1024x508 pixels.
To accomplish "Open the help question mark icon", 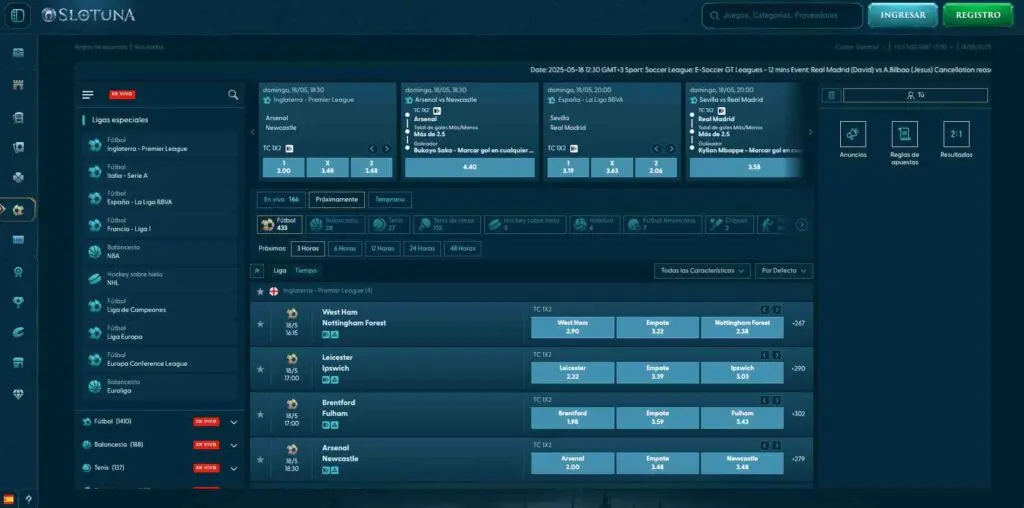I will pyautogui.click(x=28, y=500).
